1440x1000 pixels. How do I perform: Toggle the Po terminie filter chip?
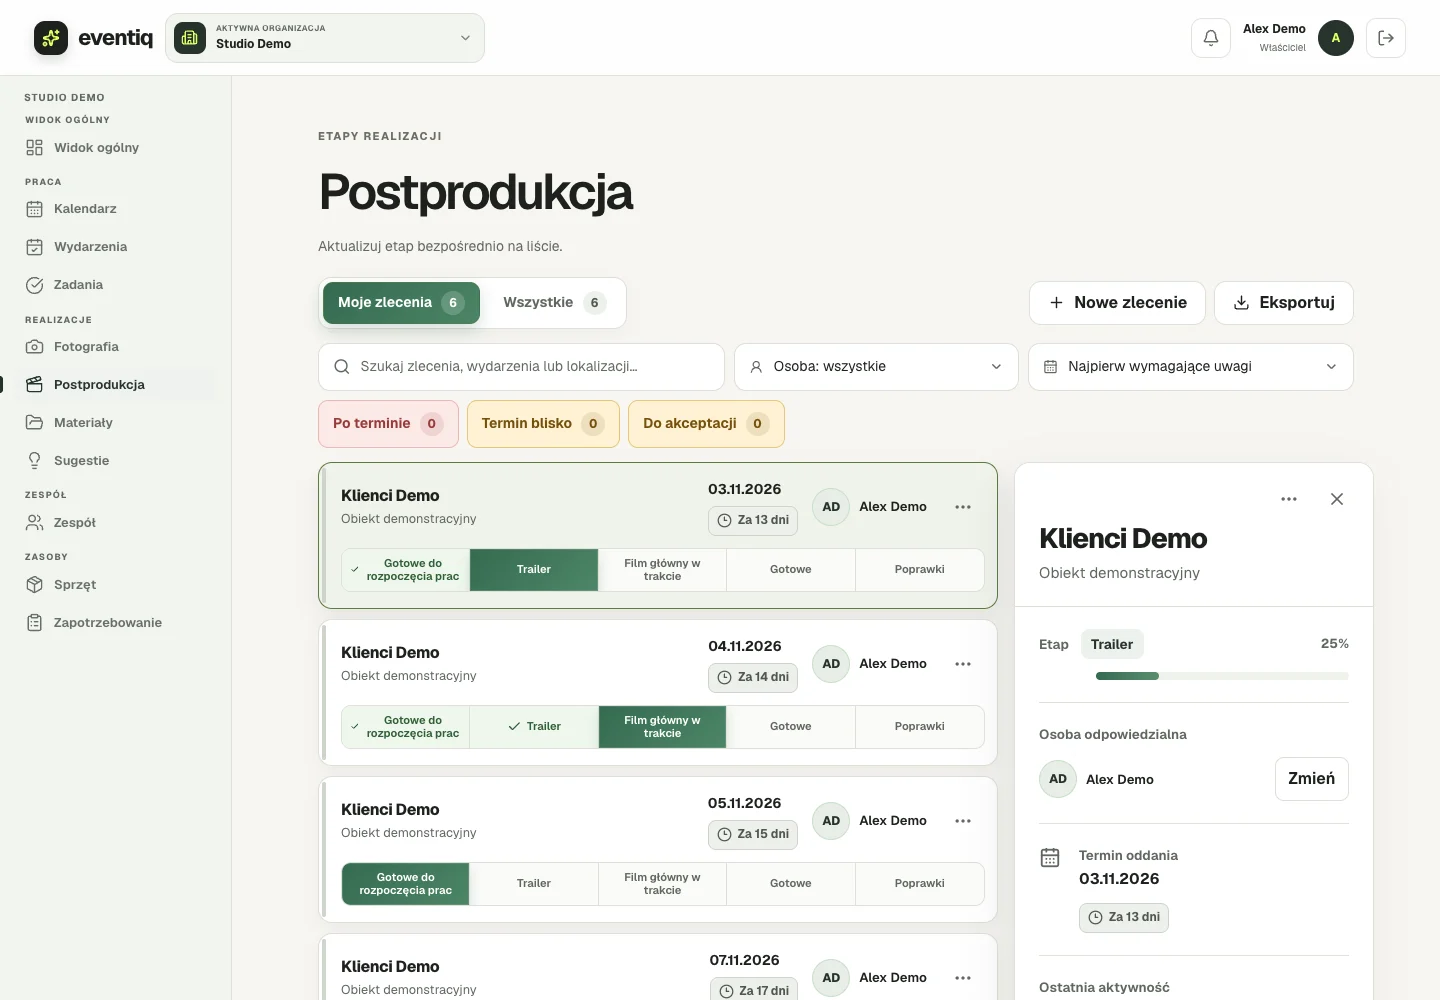[x=388, y=424]
